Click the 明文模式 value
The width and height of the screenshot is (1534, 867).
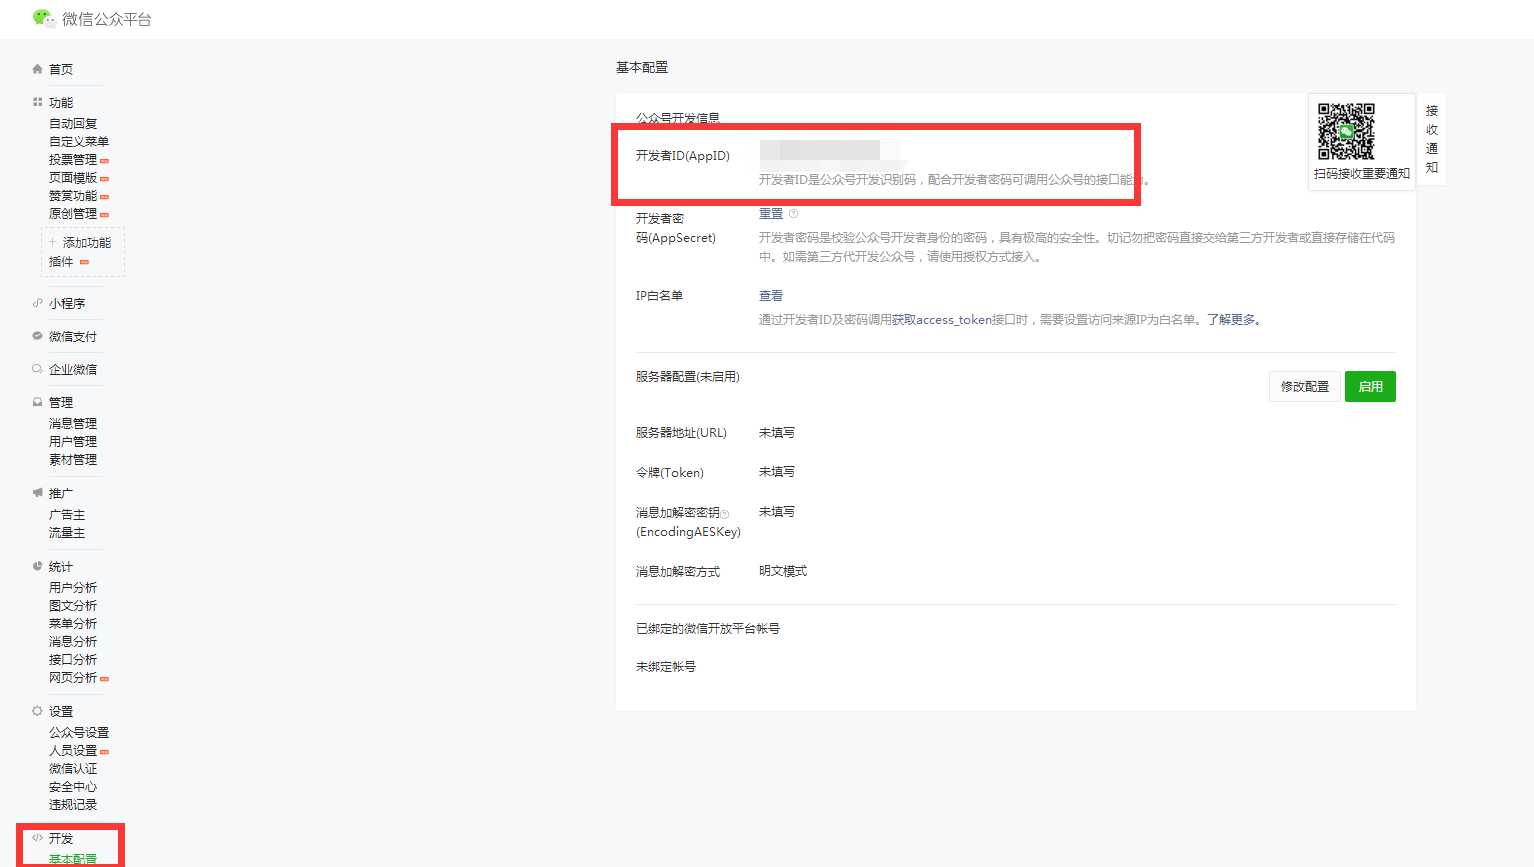click(783, 571)
